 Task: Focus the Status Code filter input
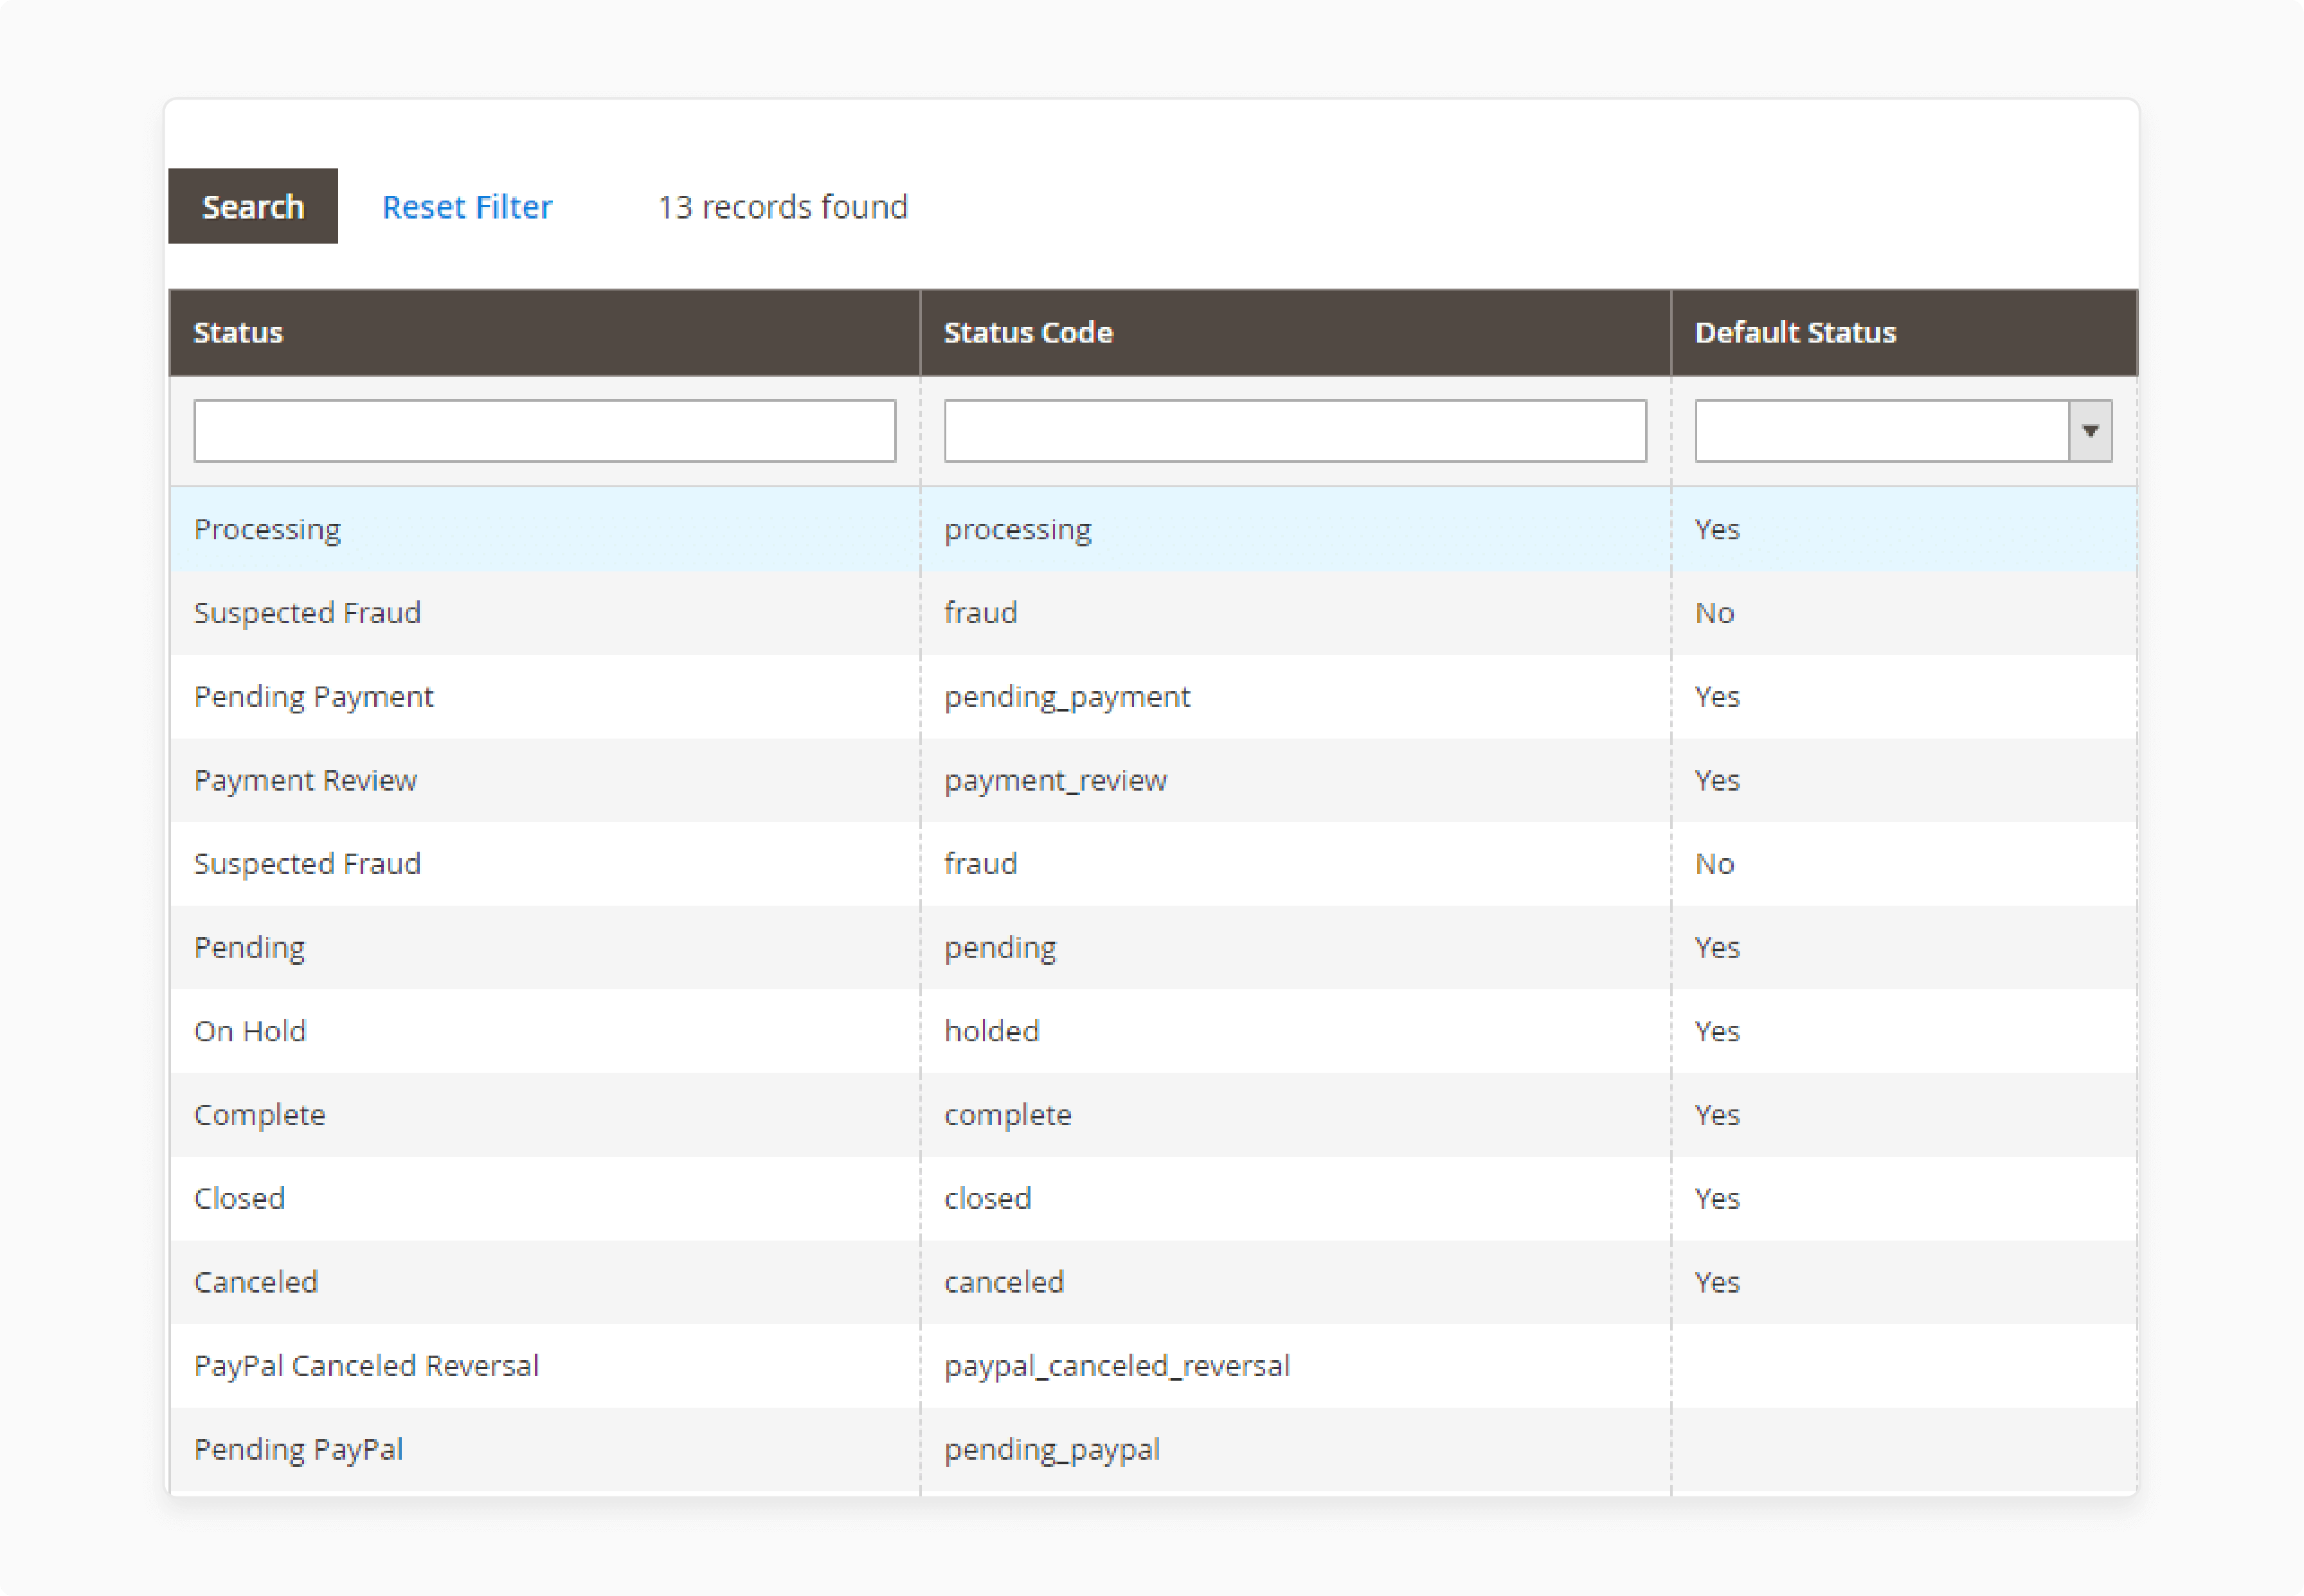pyautogui.click(x=1295, y=431)
